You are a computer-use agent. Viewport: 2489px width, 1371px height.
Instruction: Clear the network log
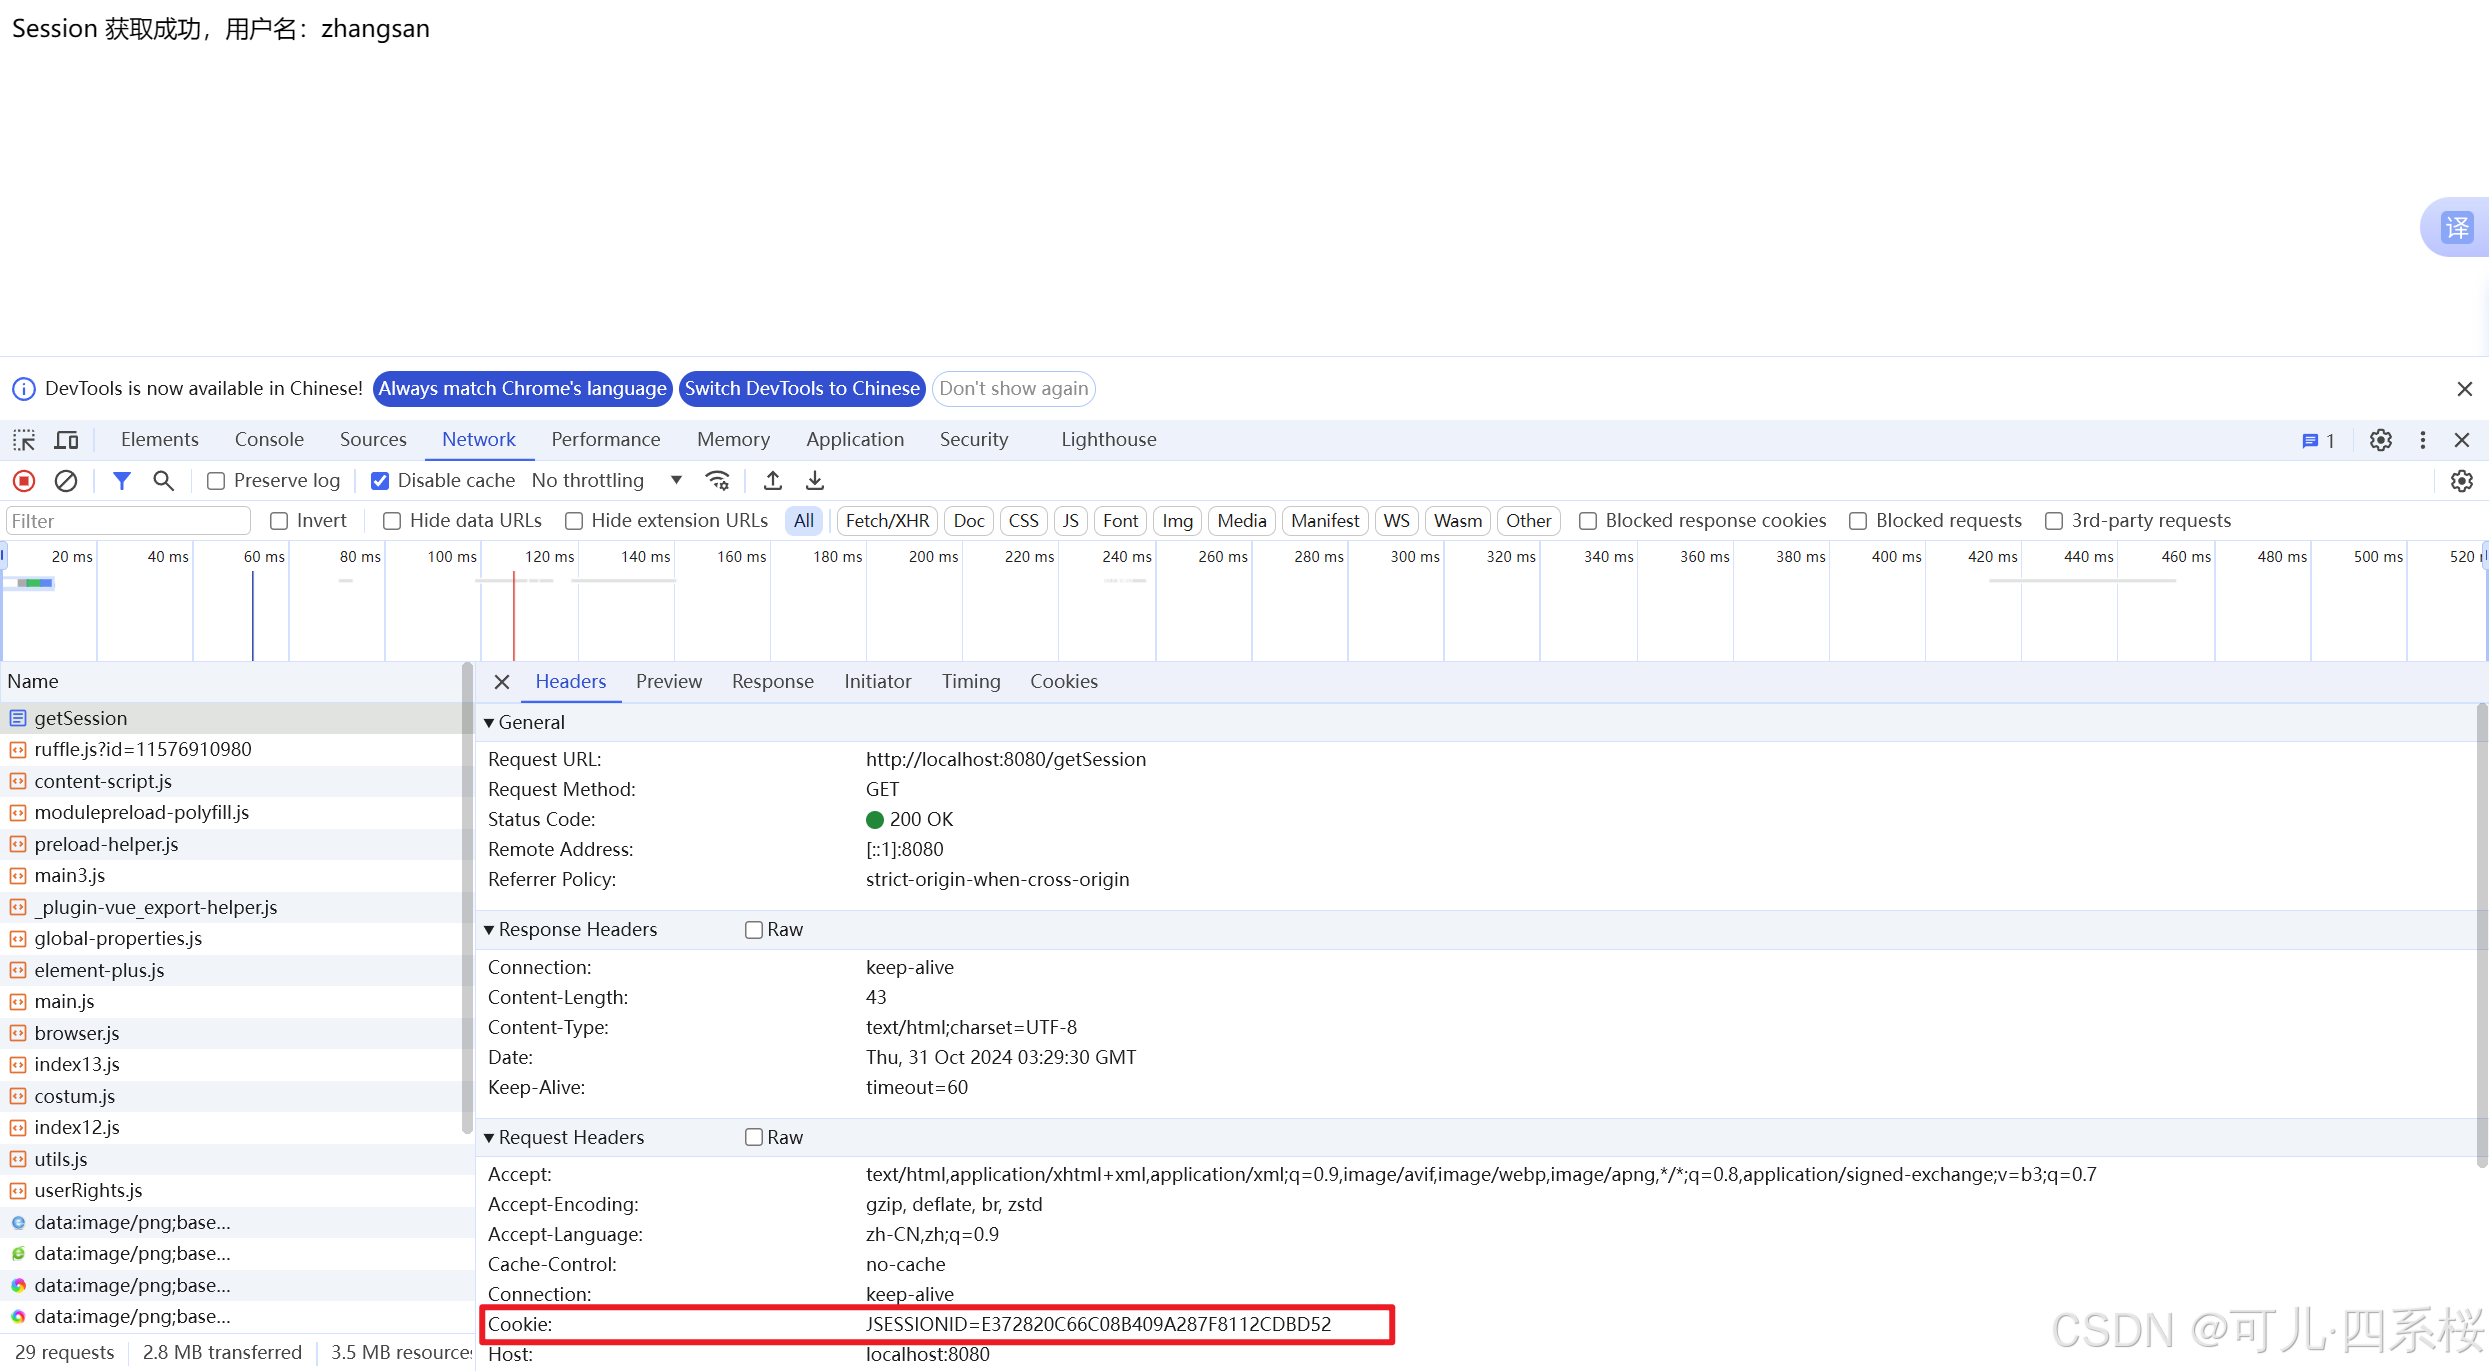coord(66,481)
